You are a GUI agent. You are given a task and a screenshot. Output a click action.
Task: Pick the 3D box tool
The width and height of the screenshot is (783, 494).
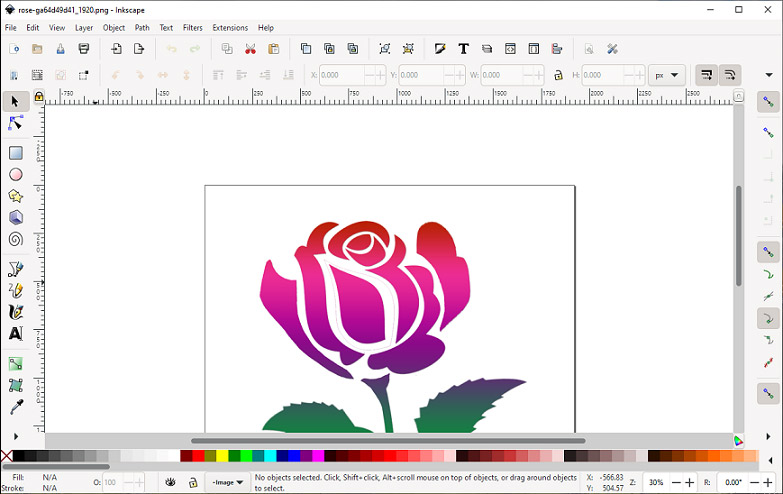coord(15,217)
